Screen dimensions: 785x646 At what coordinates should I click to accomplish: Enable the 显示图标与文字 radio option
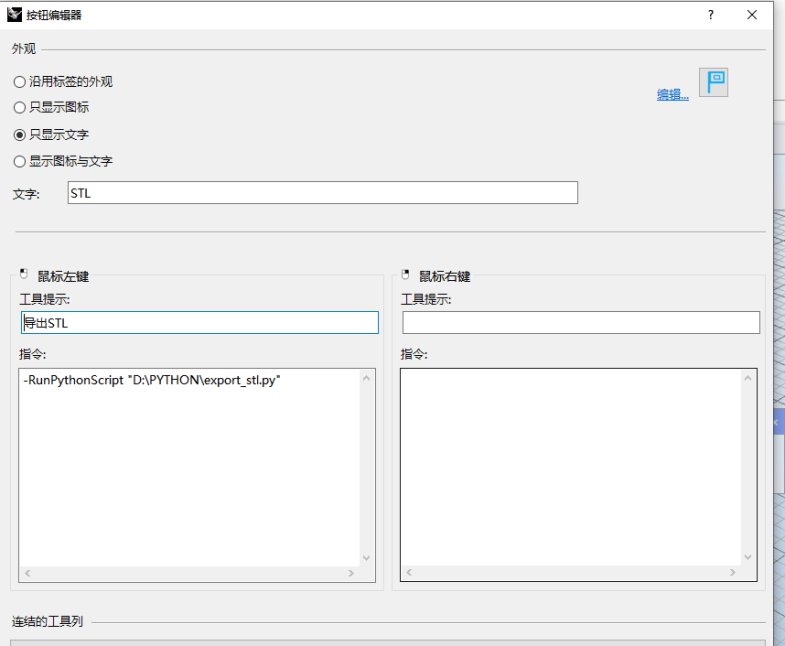[x=20, y=161]
